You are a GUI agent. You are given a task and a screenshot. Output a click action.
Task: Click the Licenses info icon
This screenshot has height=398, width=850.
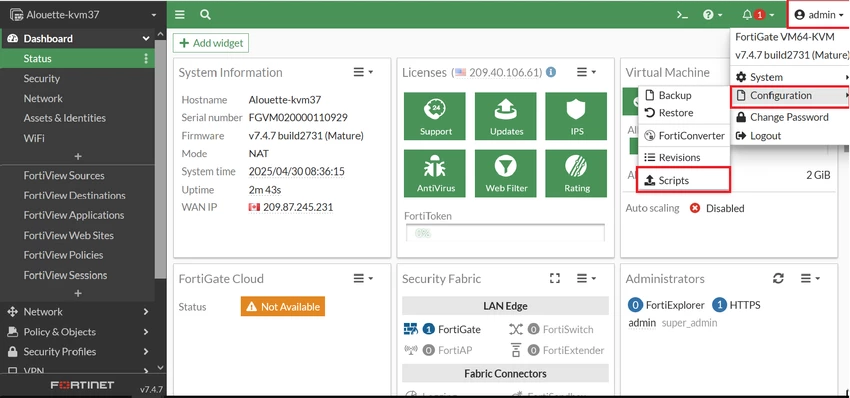click(x=551, y=72)
